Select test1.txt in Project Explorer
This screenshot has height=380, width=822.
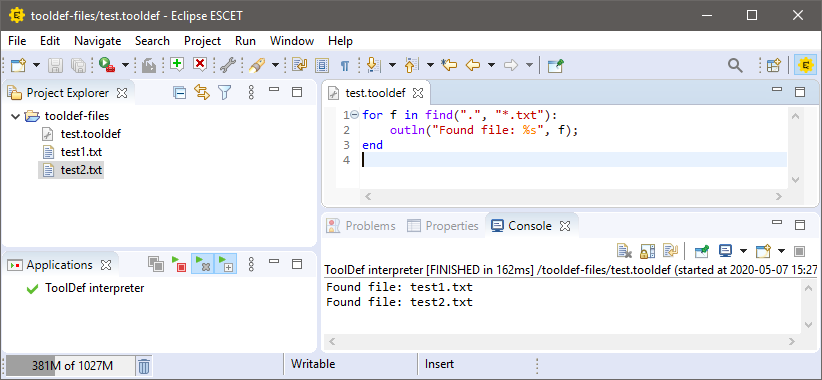coord(81,152)
